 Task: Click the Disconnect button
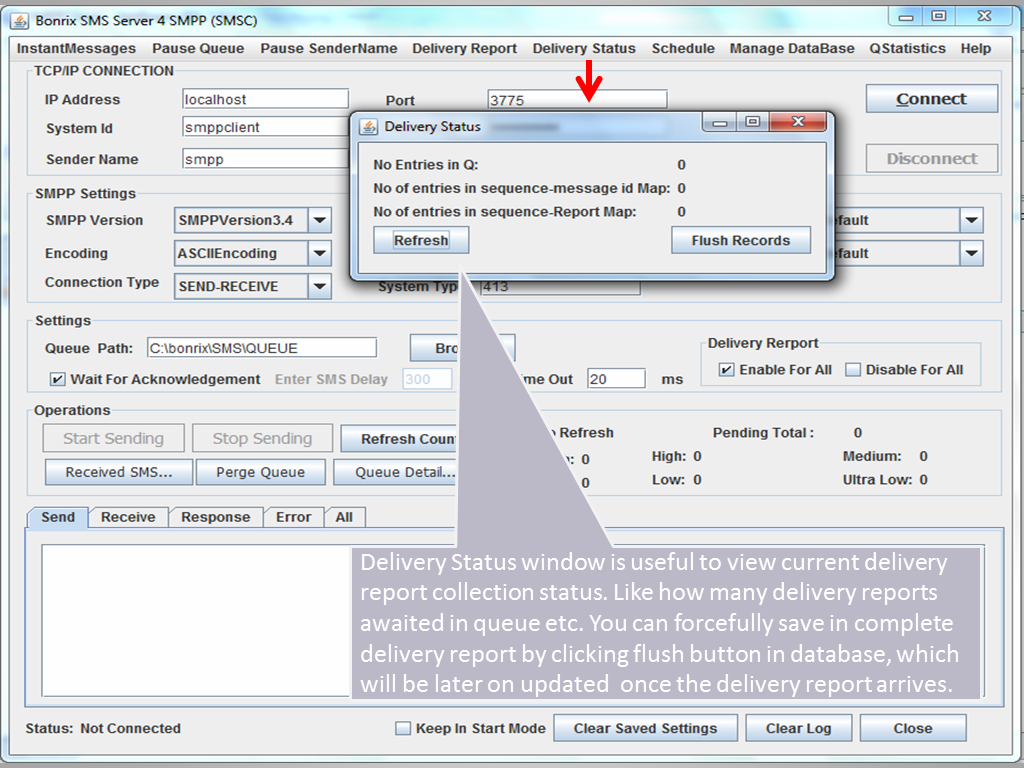[932, 159]
